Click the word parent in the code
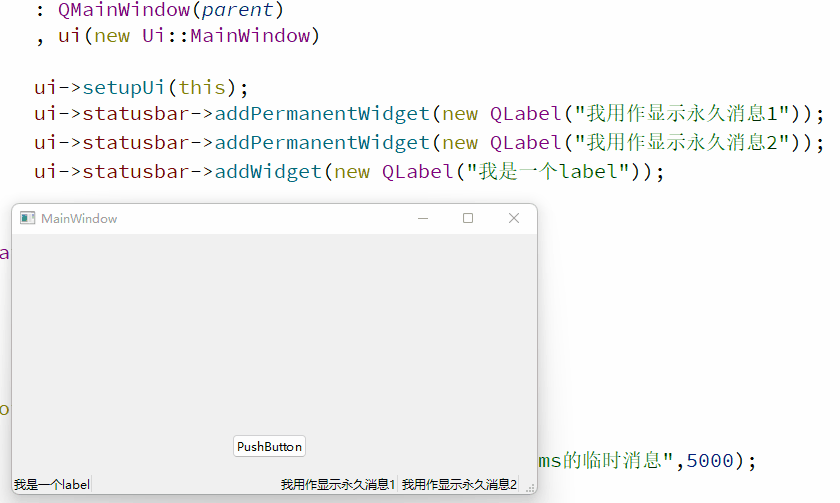 237,10
